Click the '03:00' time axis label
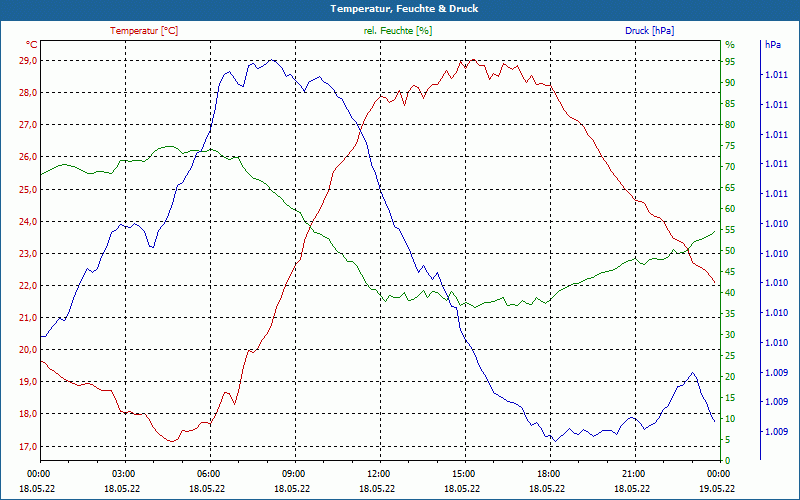 [122, 473]
